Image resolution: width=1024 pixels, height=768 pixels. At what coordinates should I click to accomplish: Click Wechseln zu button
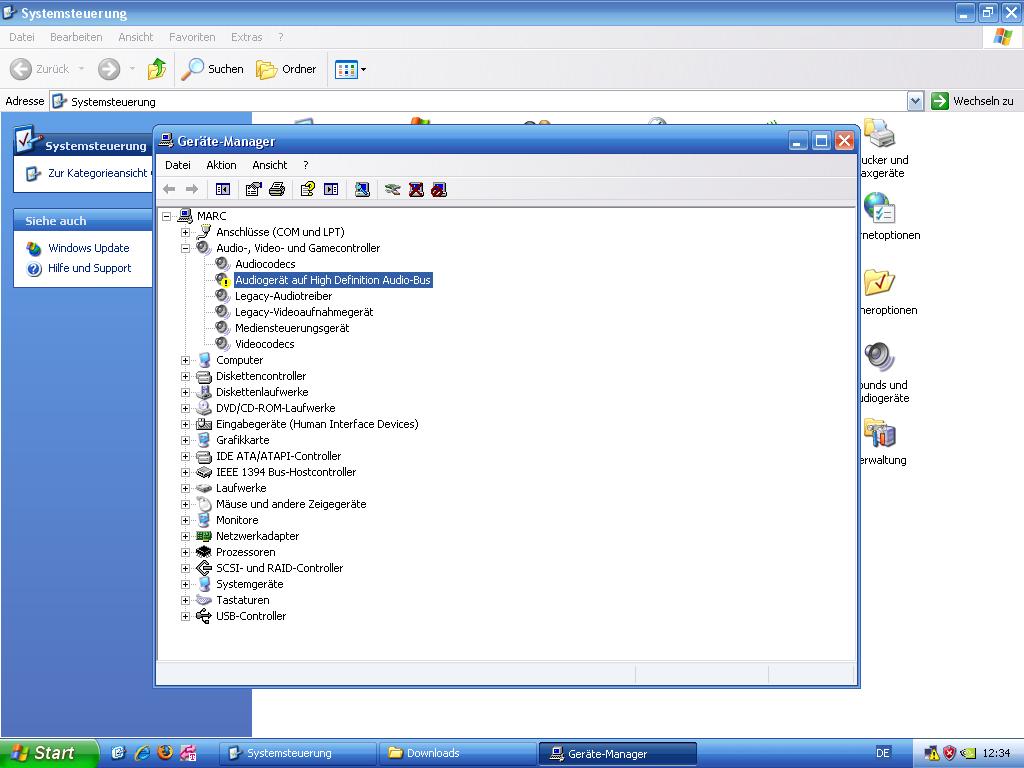pyautogui.click(x=972, y=101)
